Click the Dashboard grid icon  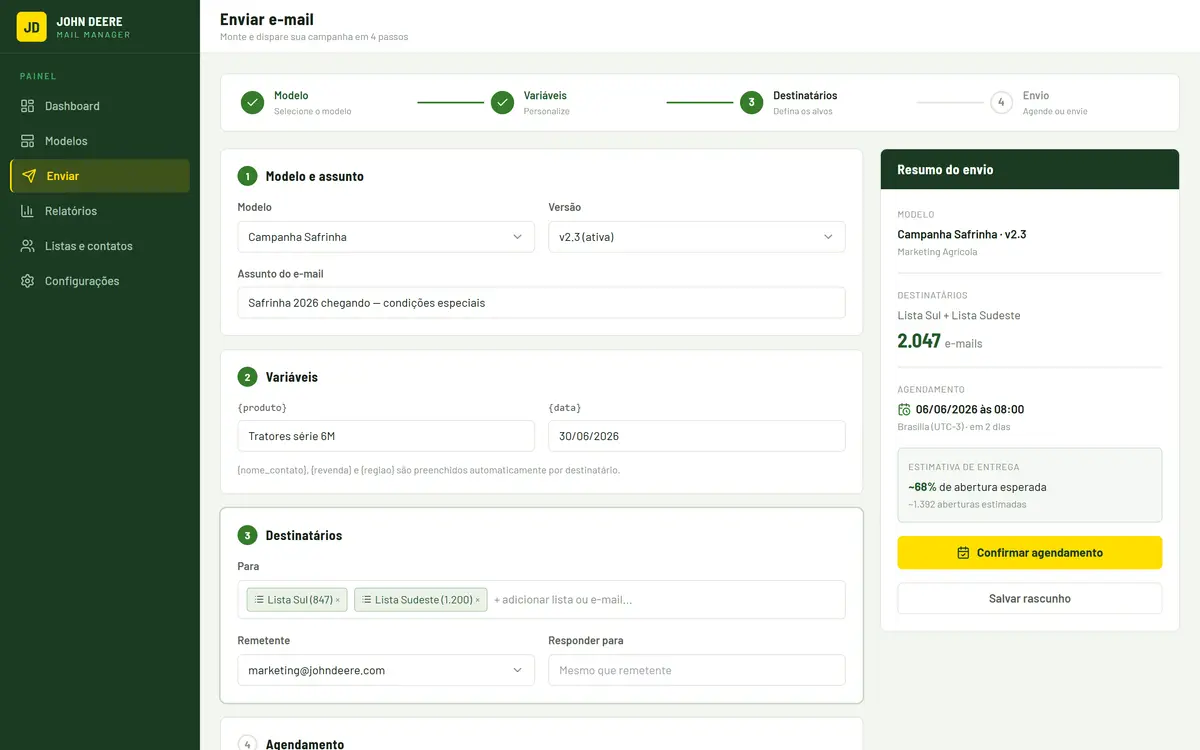[x=28, y=106]
